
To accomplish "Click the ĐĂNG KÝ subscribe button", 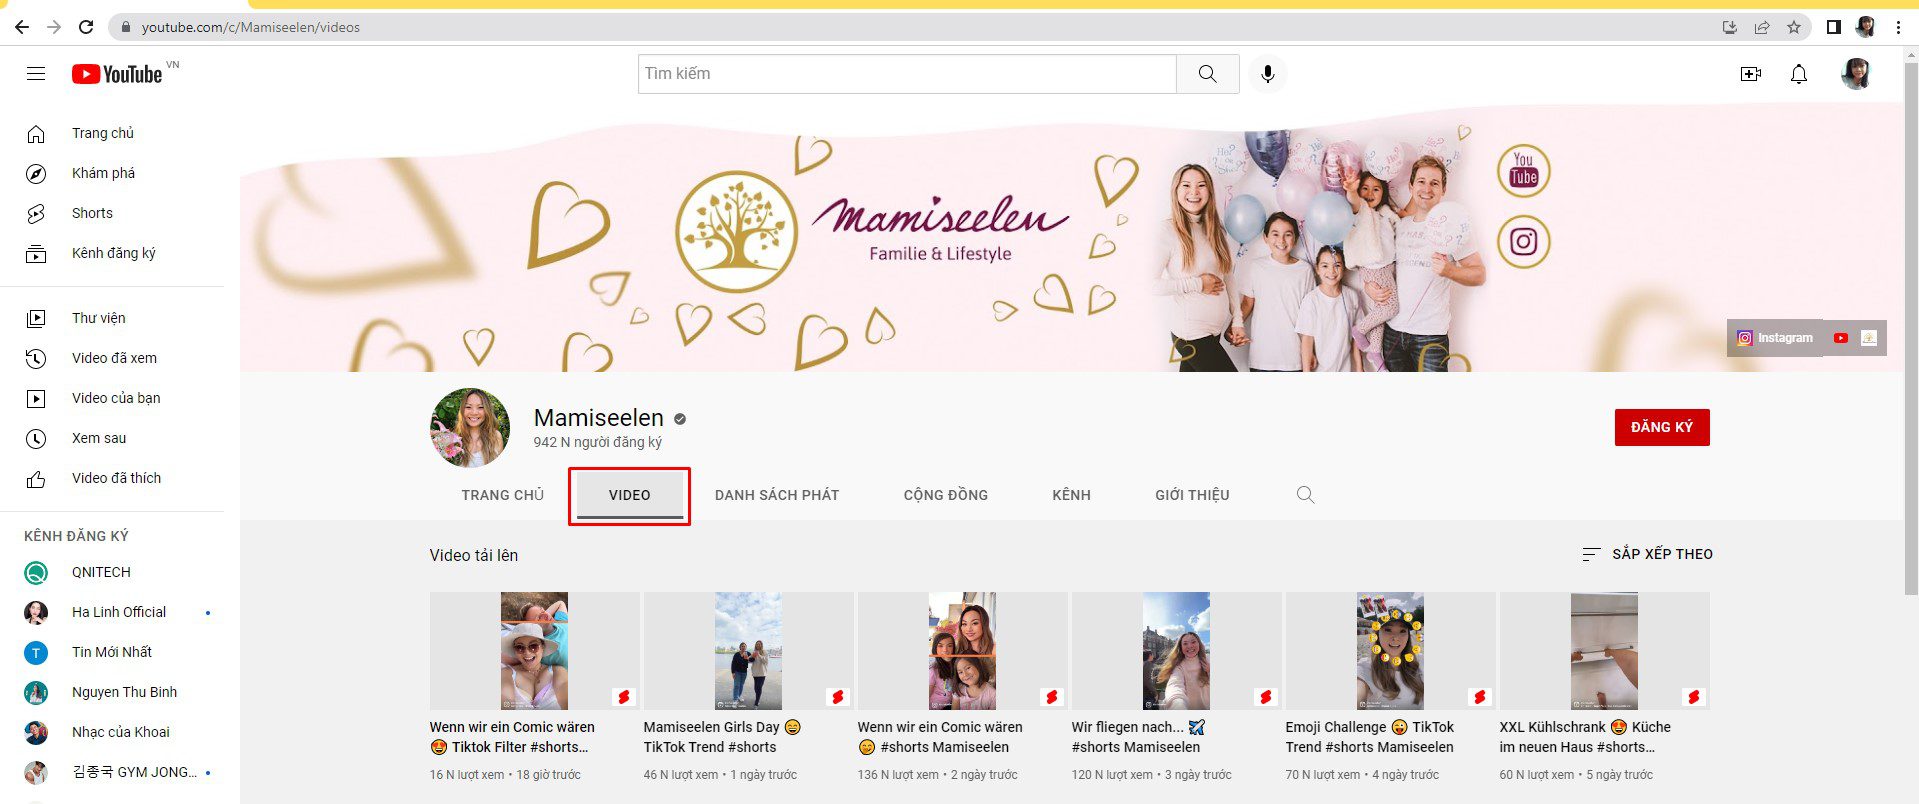I will [1661, 427].
